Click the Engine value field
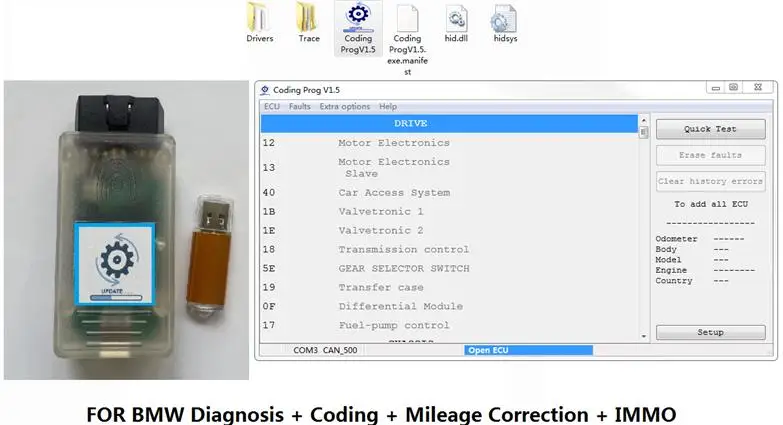 pos(734,270)
